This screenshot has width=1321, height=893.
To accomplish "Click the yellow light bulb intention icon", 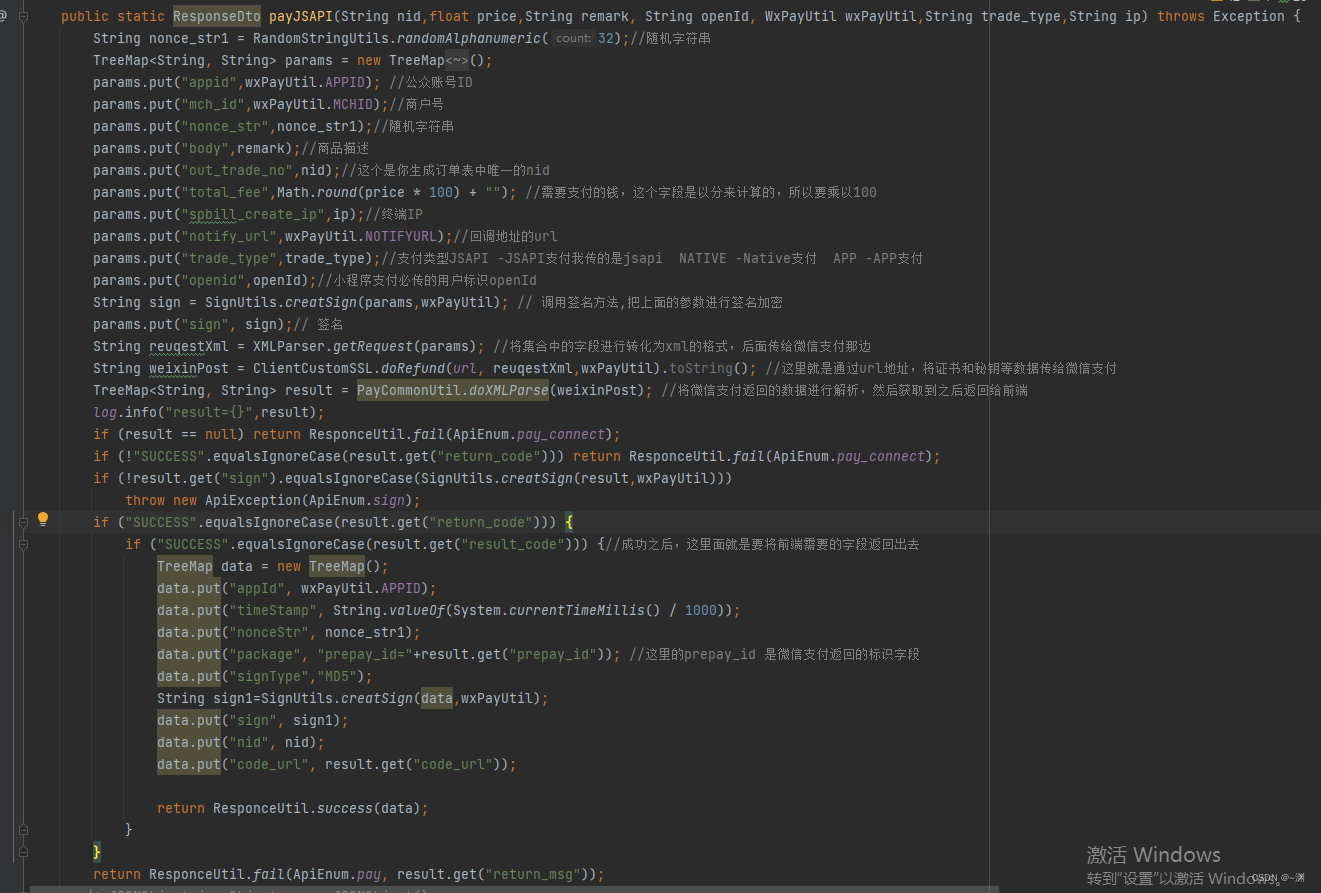I will click(x=43, y=519).
